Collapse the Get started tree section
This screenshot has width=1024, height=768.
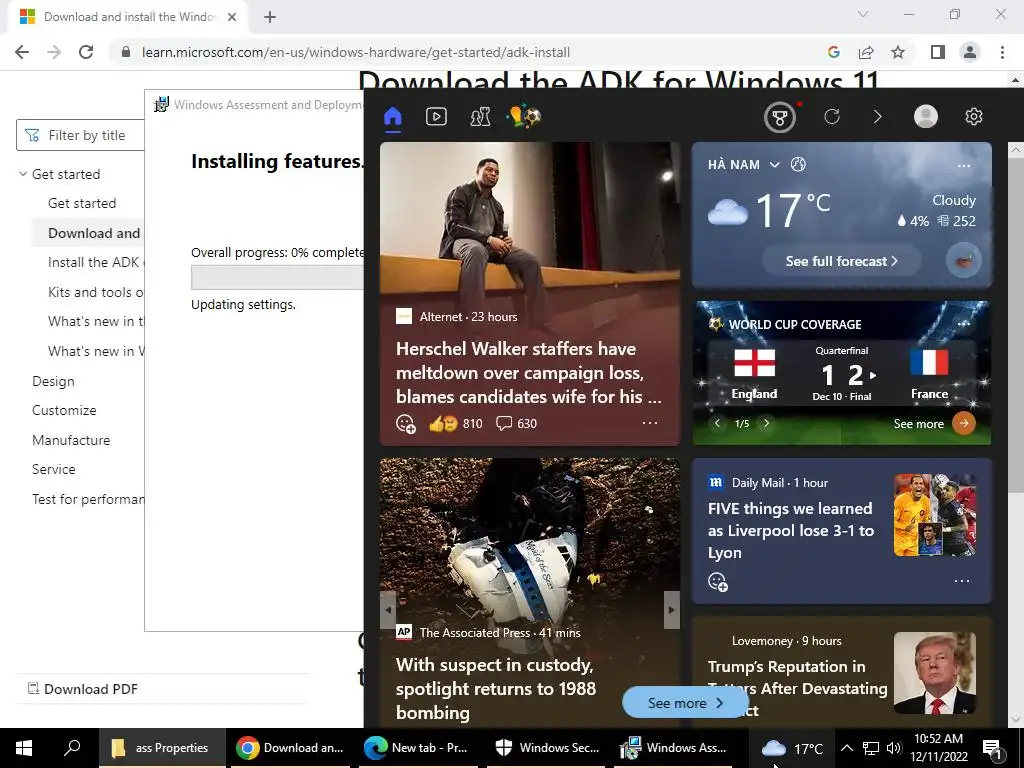[x=23, y=174]
